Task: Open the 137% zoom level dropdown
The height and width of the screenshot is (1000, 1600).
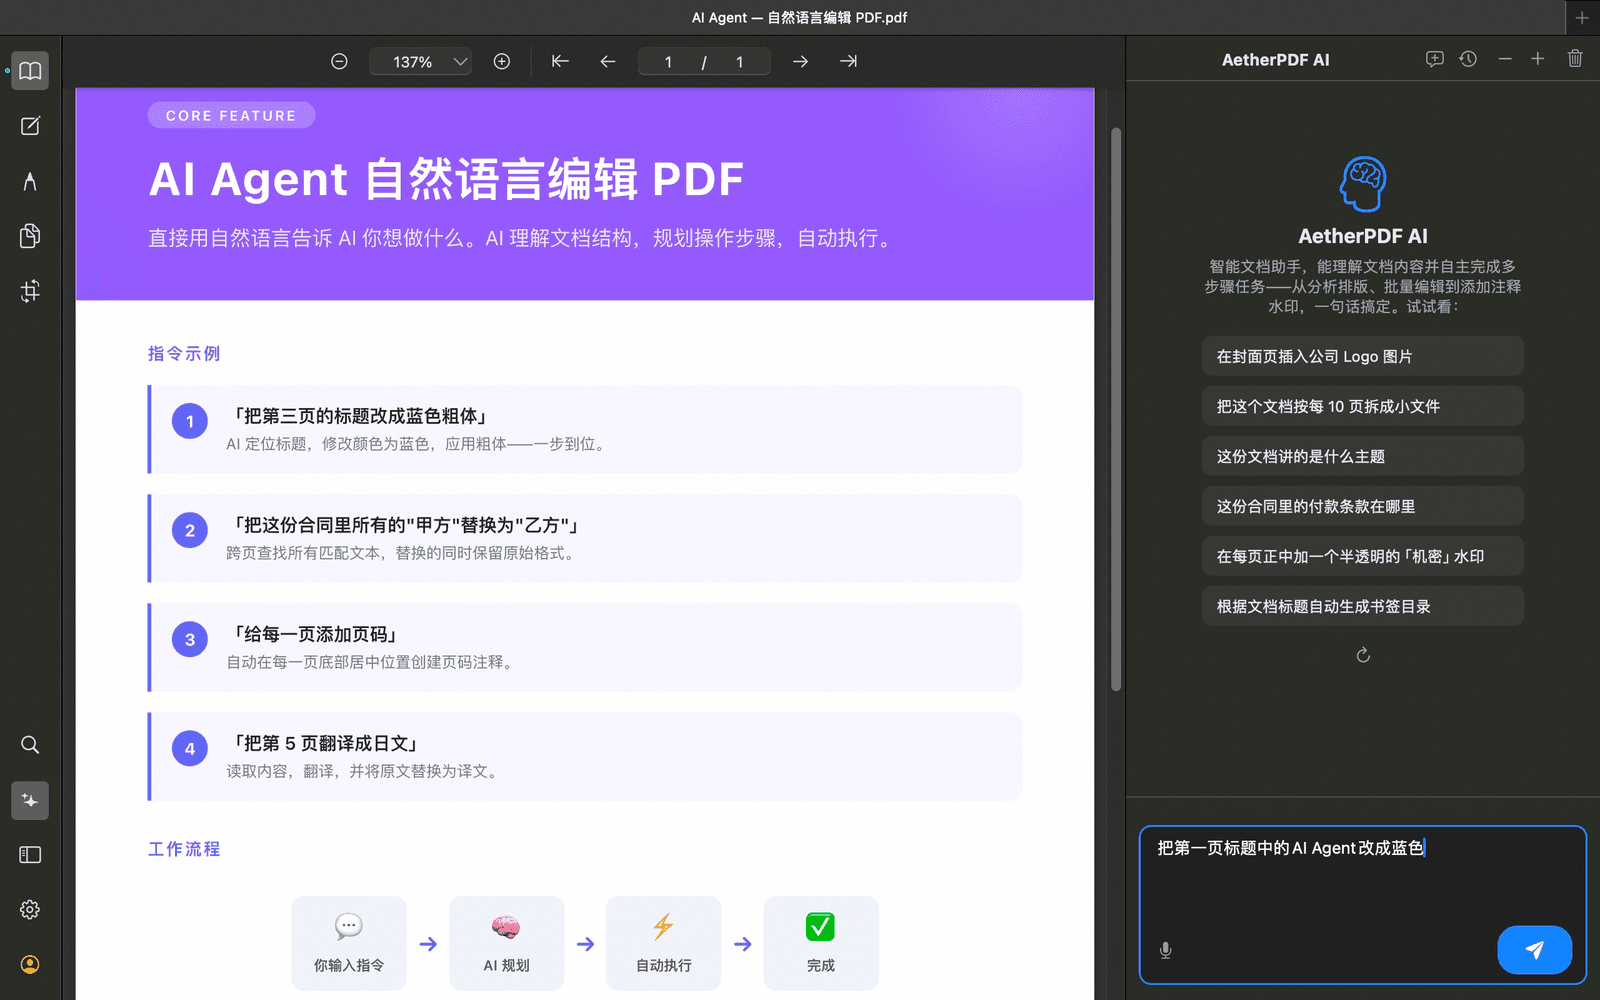Action: click(x=421, y=61)
